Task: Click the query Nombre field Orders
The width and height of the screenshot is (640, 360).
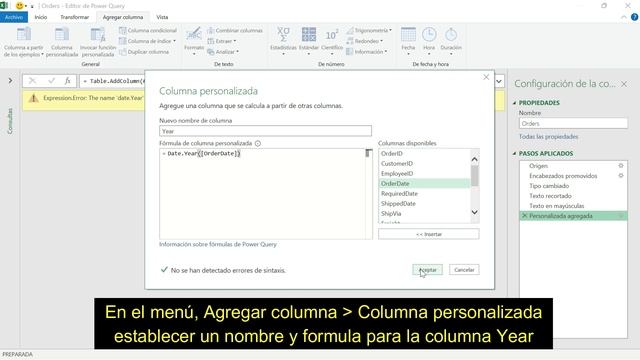Action: click(x=573, y=123)
